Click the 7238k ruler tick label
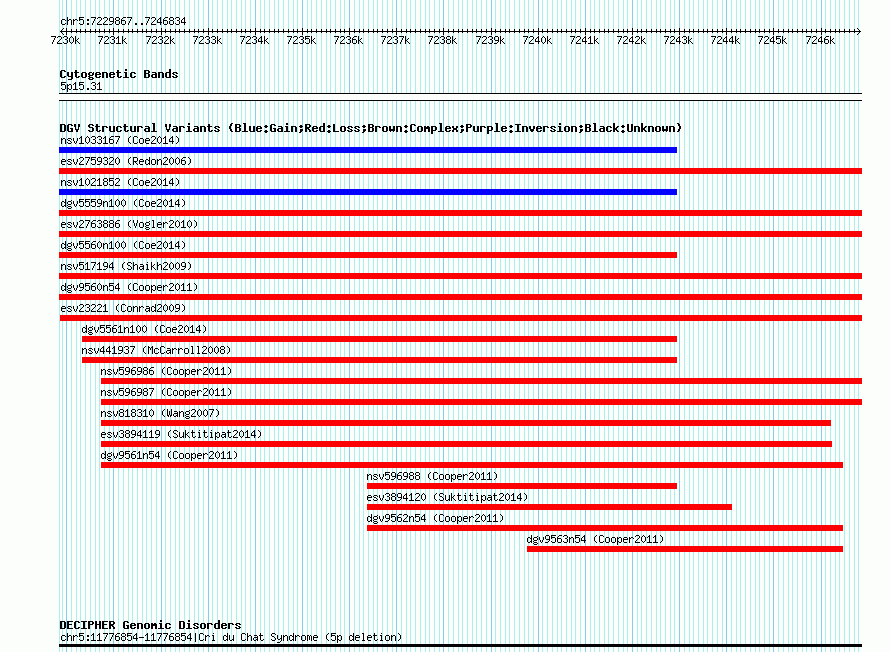 [442, 40]
